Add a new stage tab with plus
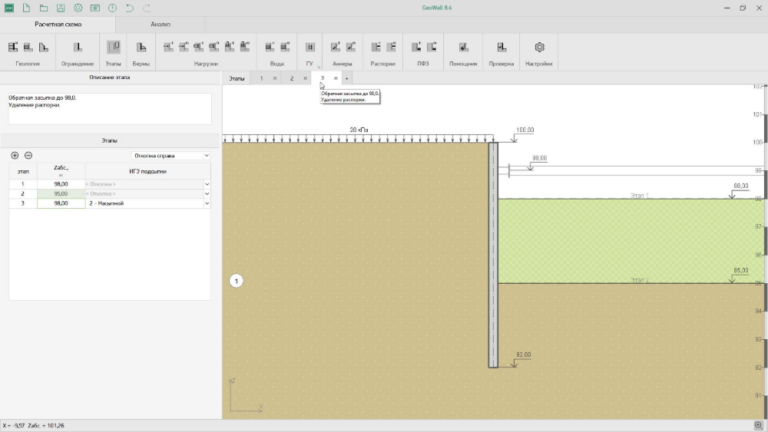Viewport: 768px width, 432px height. click(346, 78)
